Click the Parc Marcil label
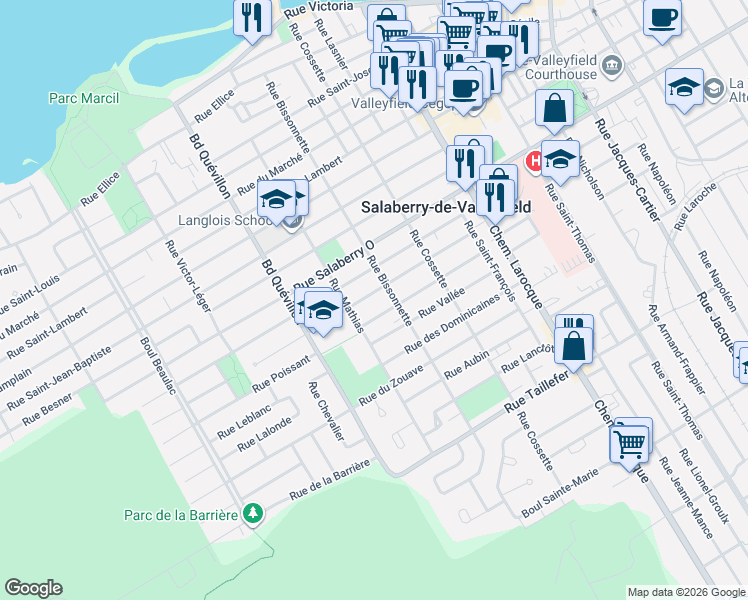This screenshot has height=600, width=748. click(84, 98)
